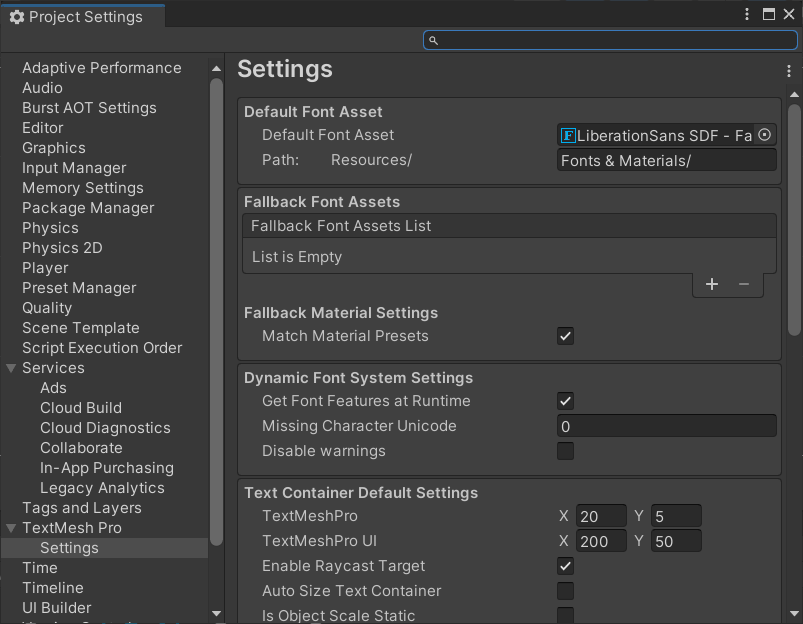This screenshot has height=624, width=803.
Task: Open Quality settings
Action: (47, 307)
